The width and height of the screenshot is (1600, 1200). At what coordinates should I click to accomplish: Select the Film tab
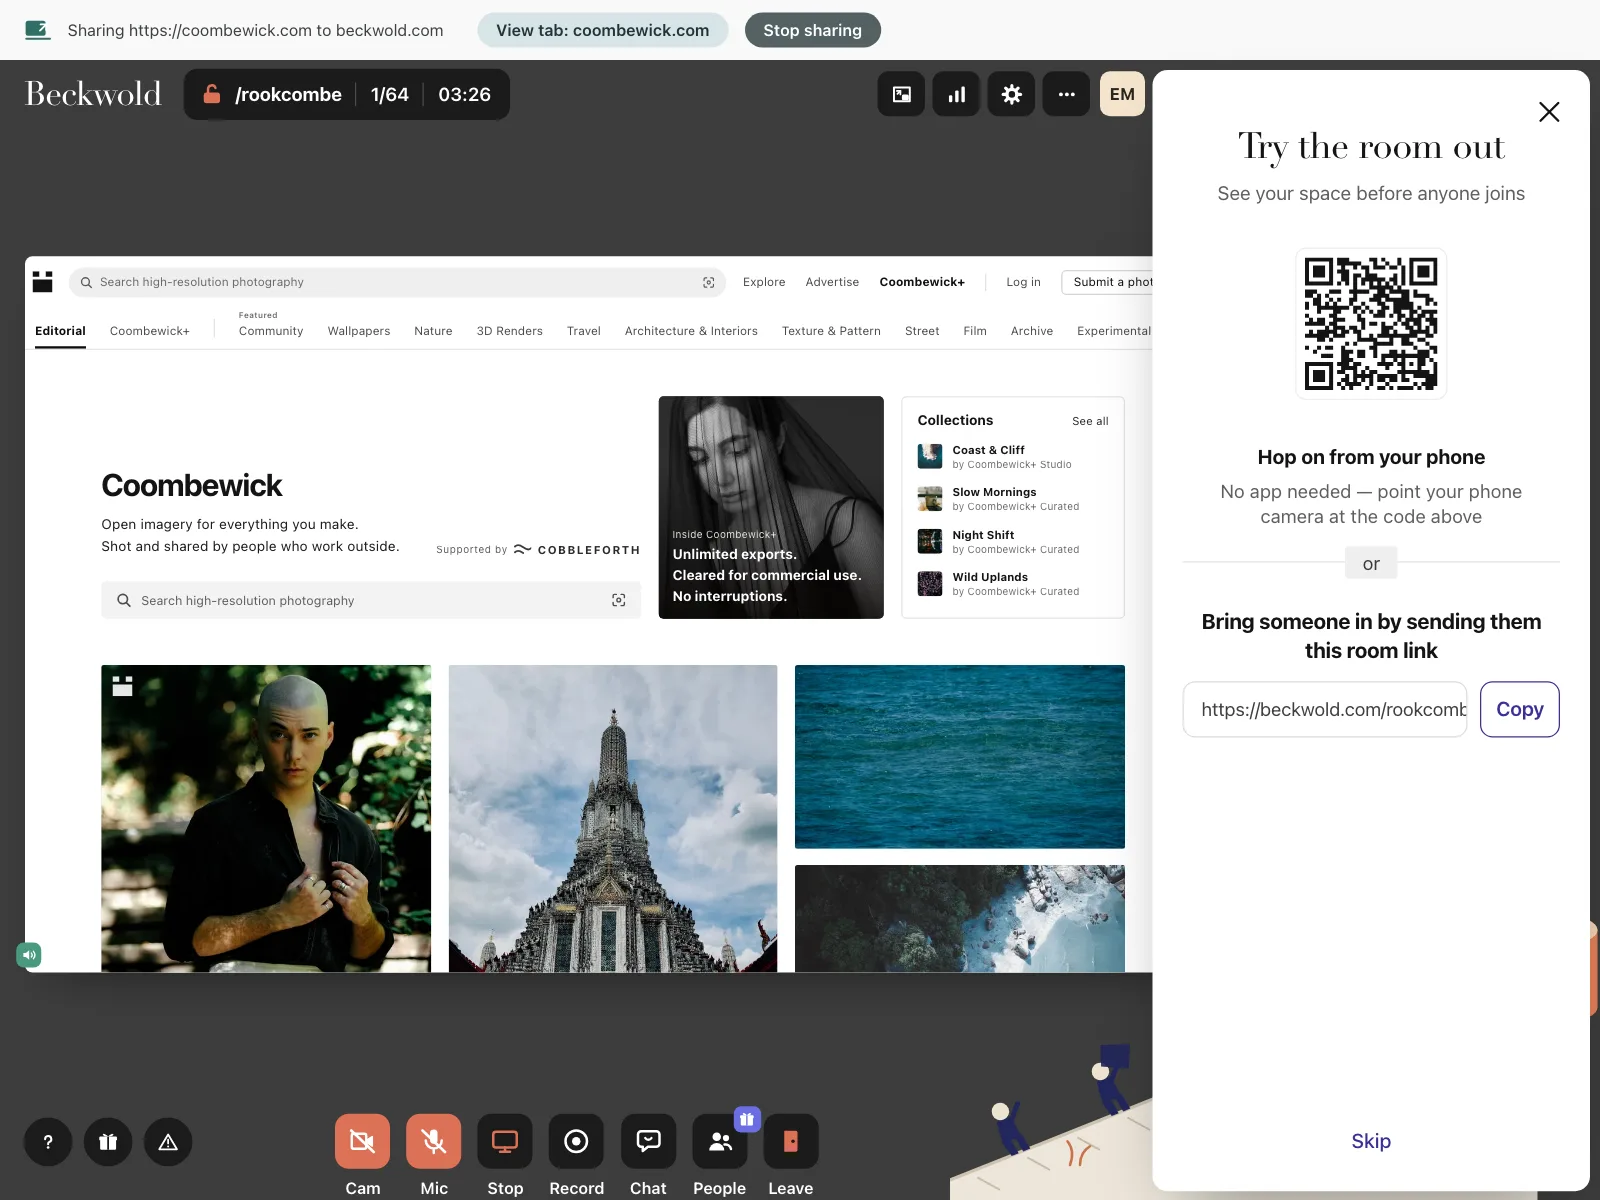(975, 331)
